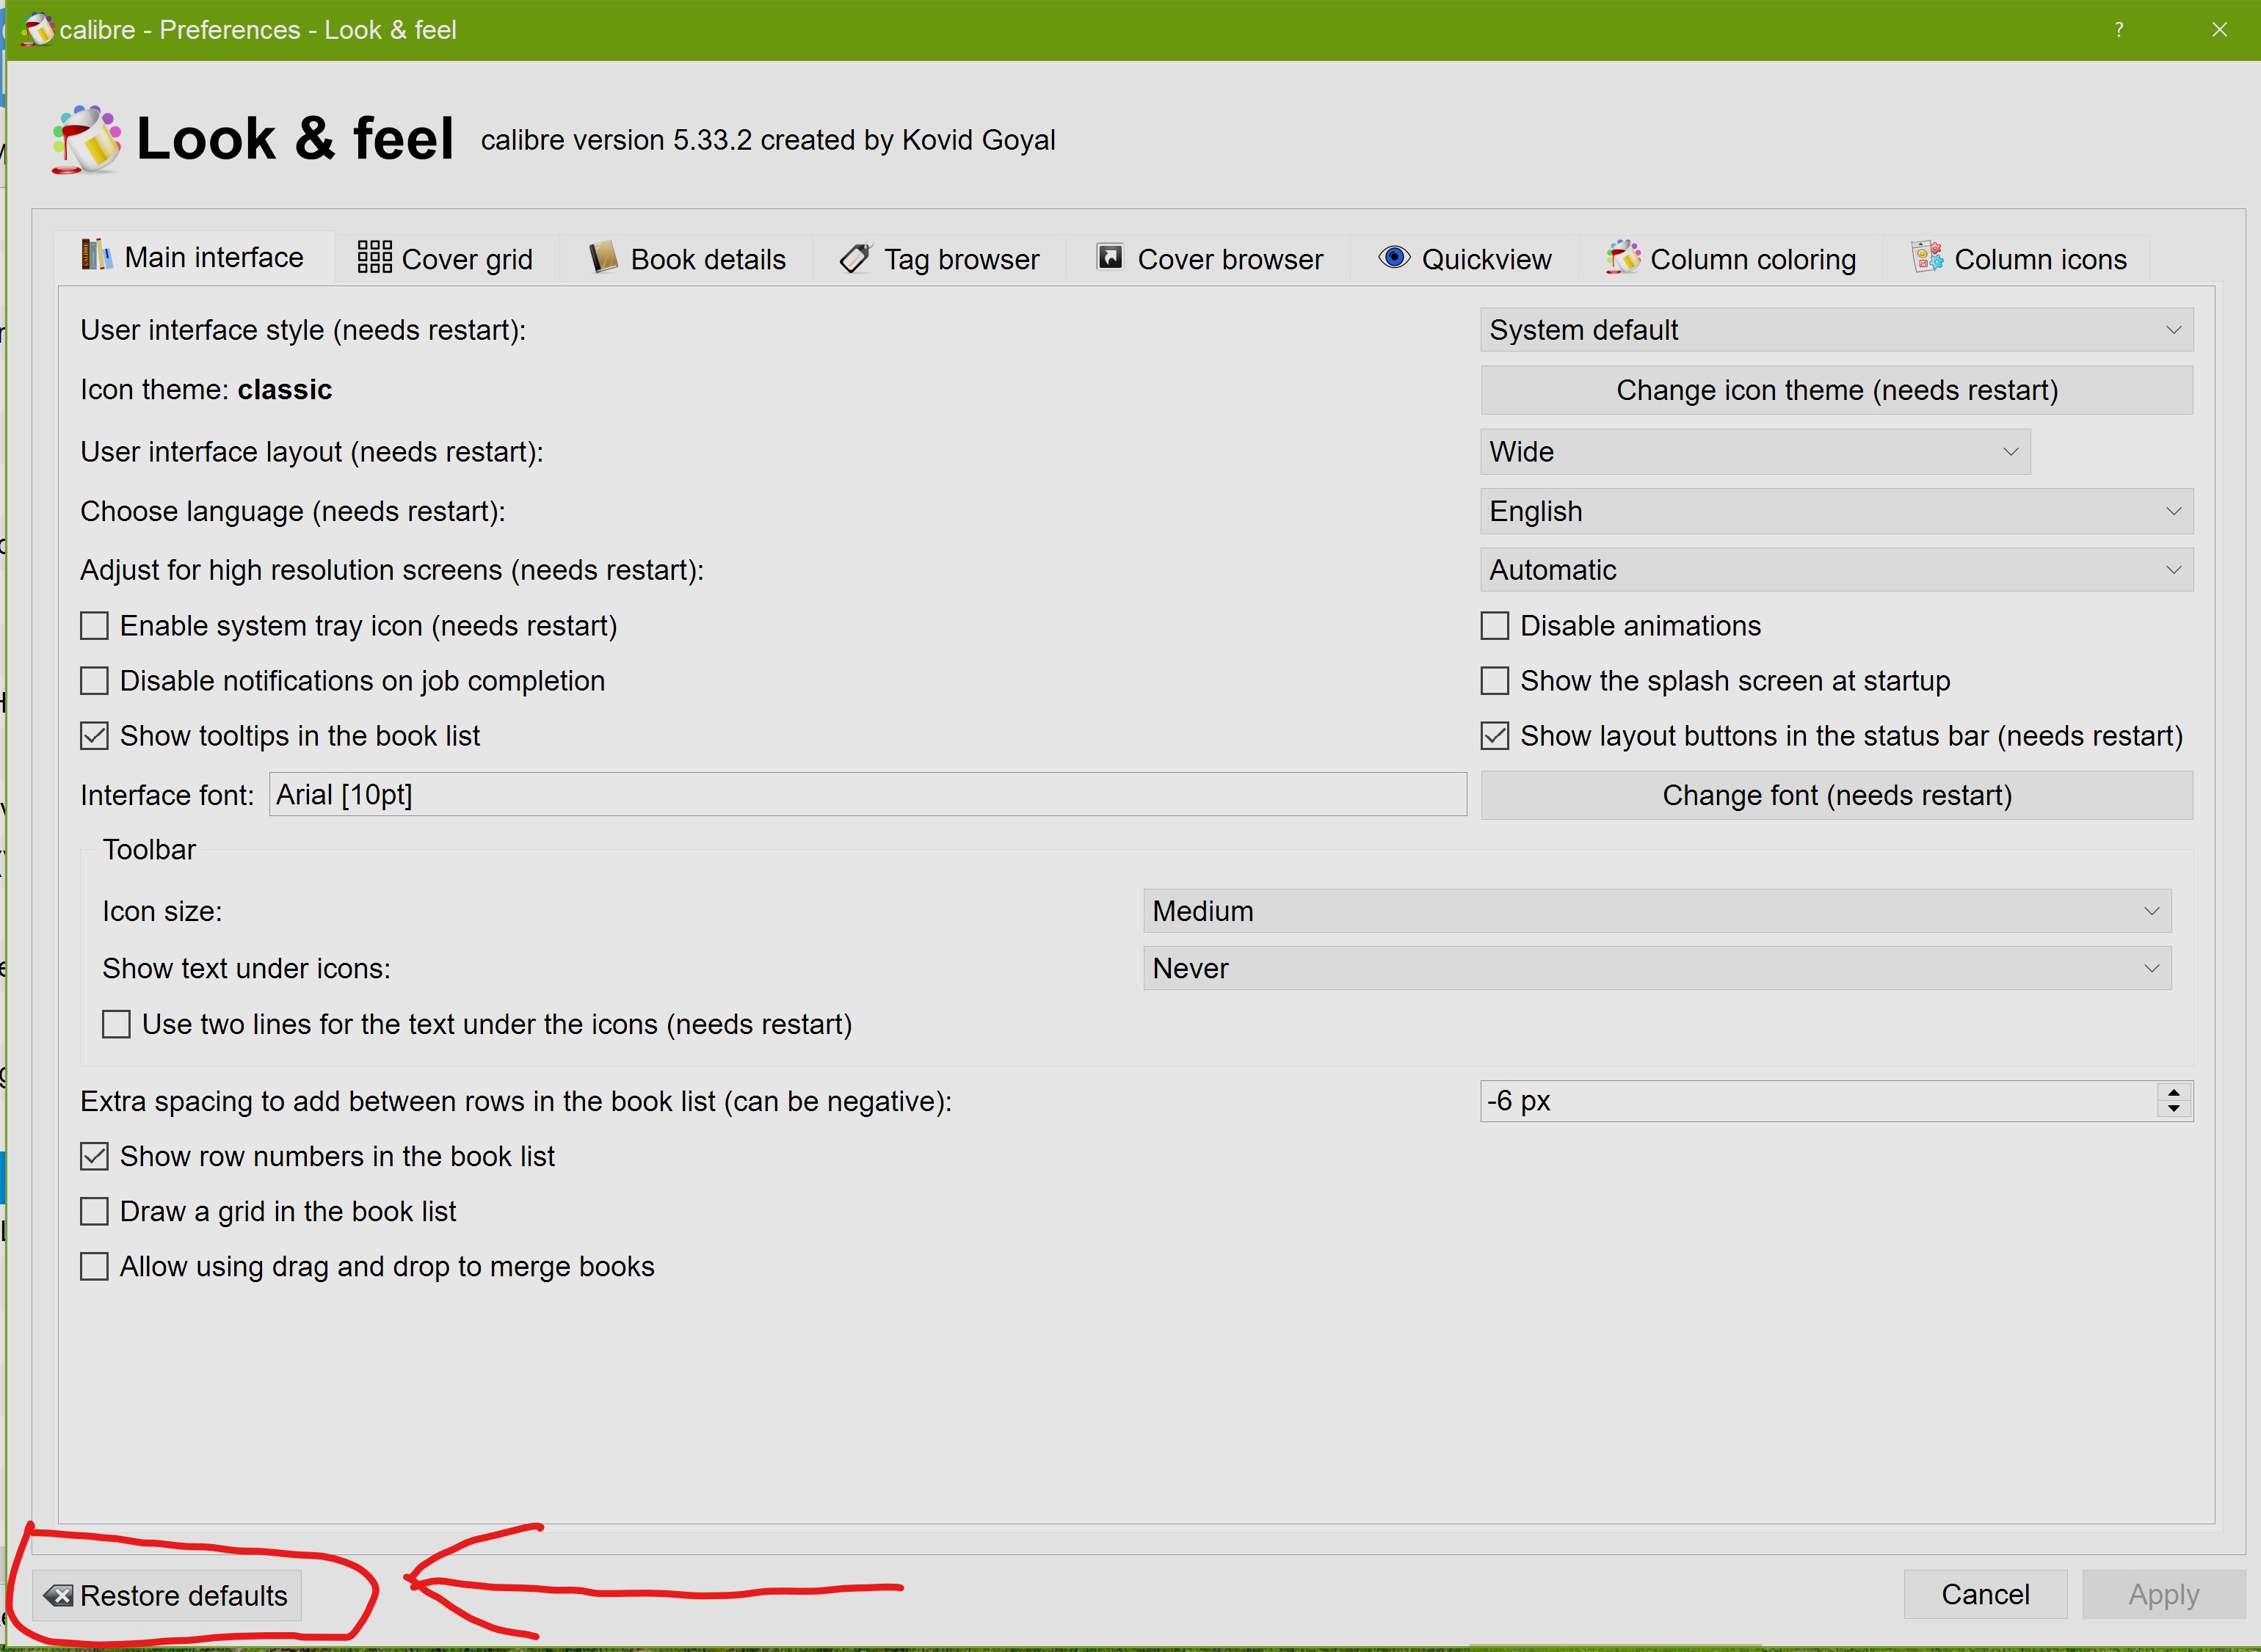
Task: Click the Column icons tab icon
Action: coord(1927,257)
